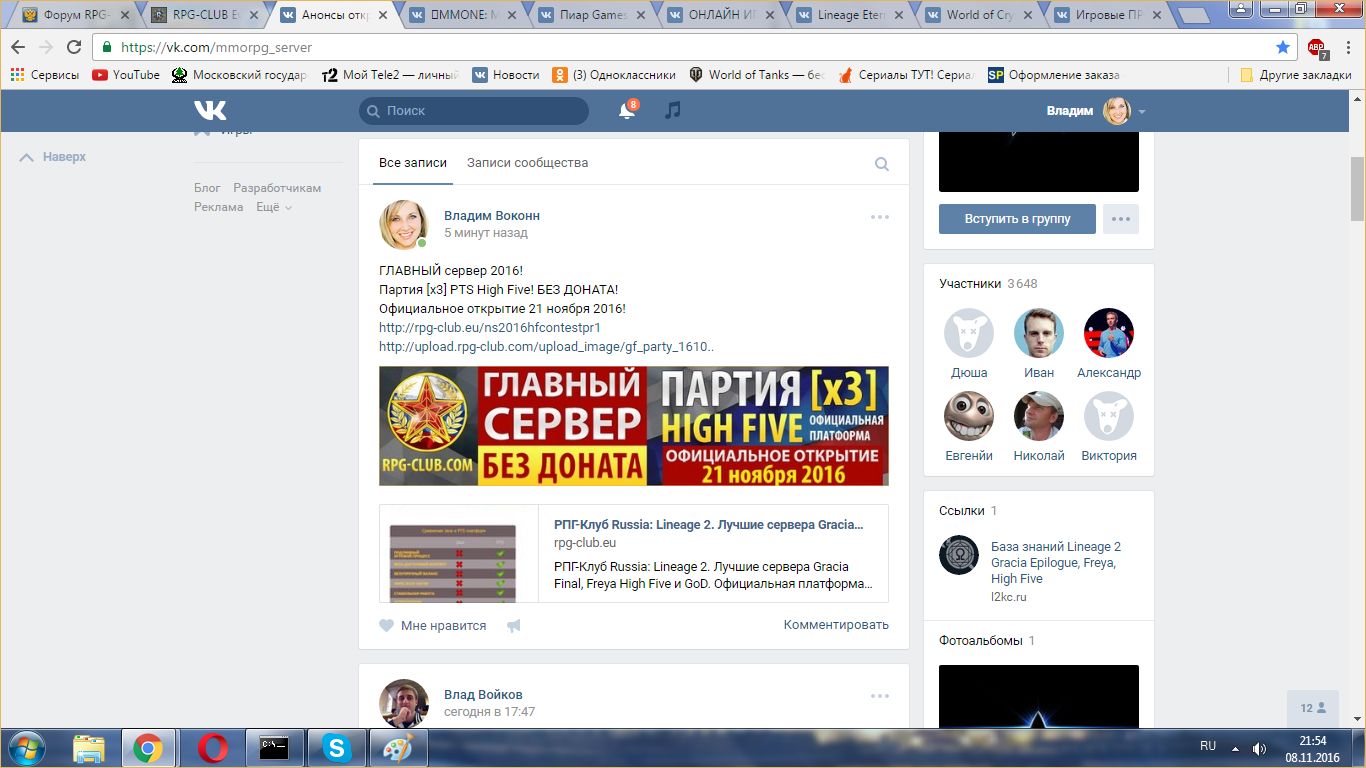Click the search magnifier in posts header
The height and width of the screenshot is (768, 1366).
tap(881, 164)
